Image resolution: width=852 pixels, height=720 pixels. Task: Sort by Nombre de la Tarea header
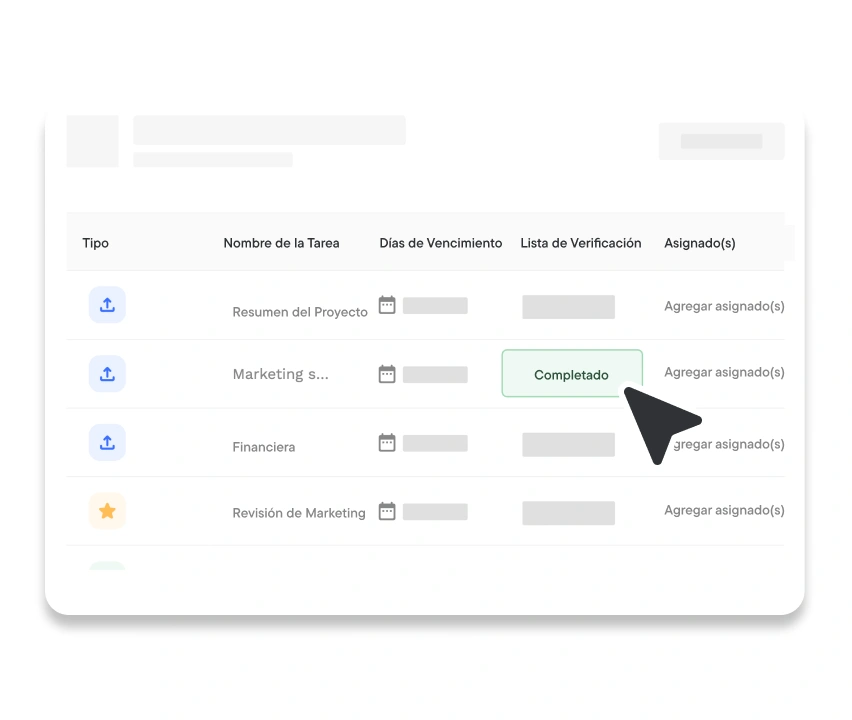(281, 243)
